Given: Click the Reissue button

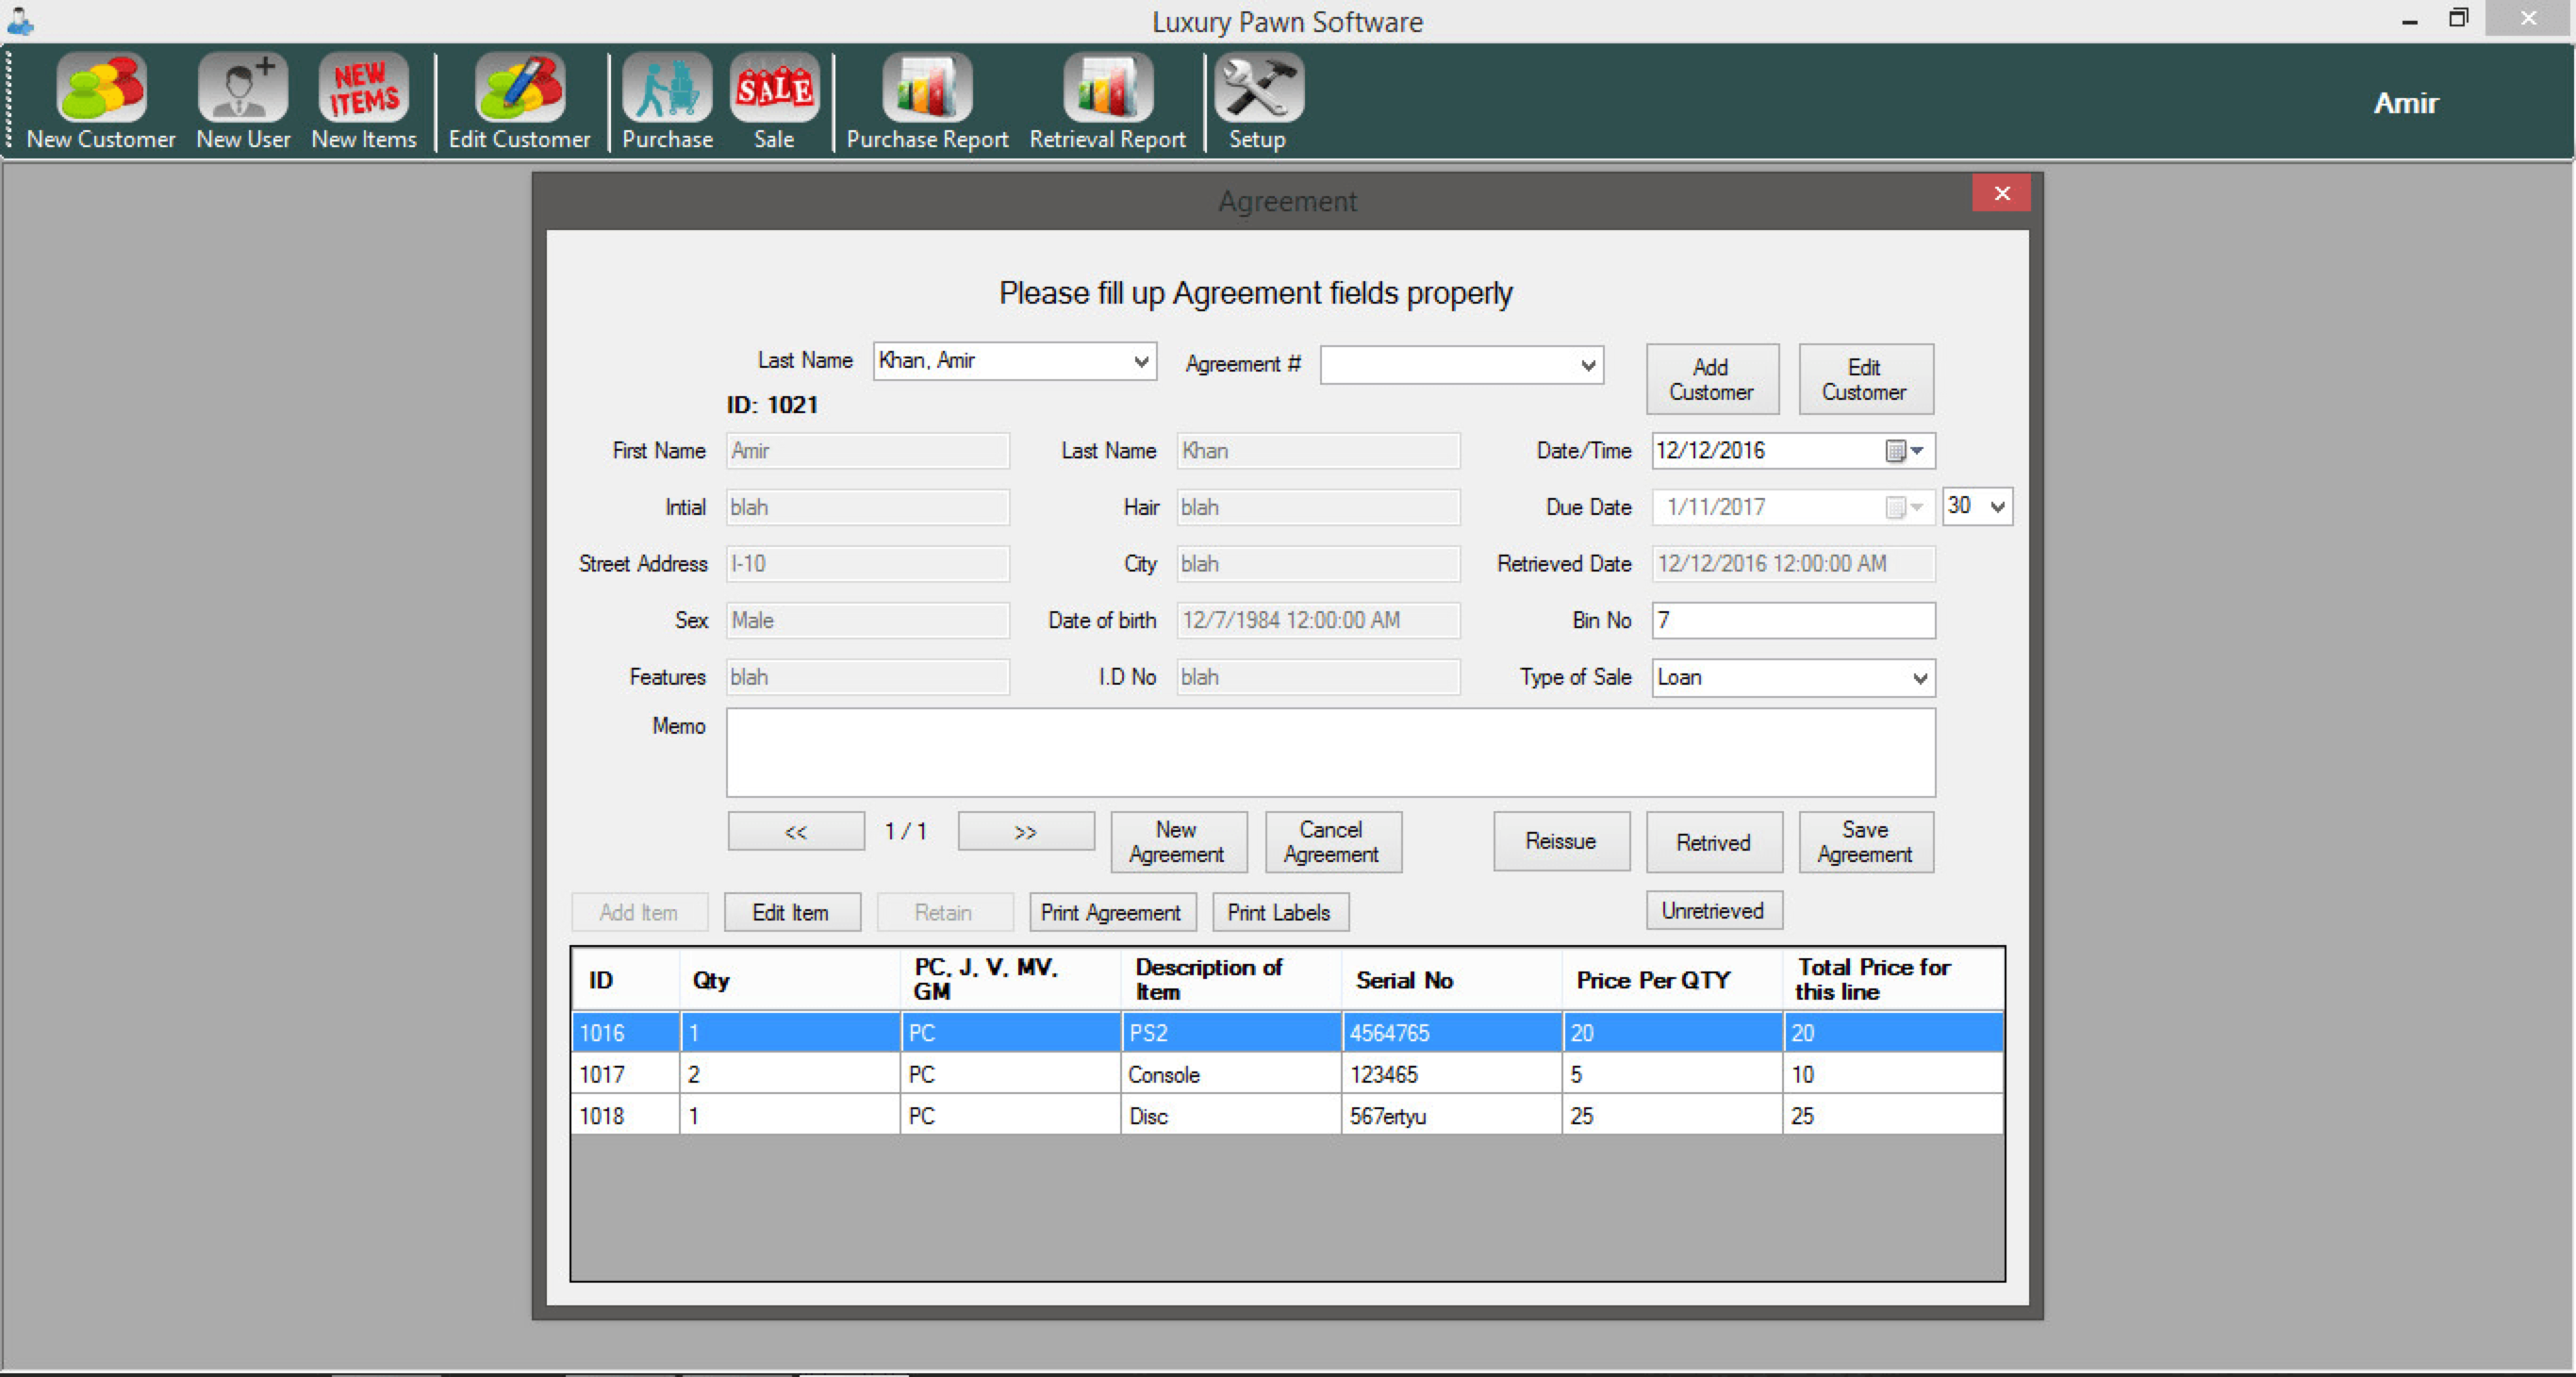Looking at the screenshot, I should pos(1561,842).
